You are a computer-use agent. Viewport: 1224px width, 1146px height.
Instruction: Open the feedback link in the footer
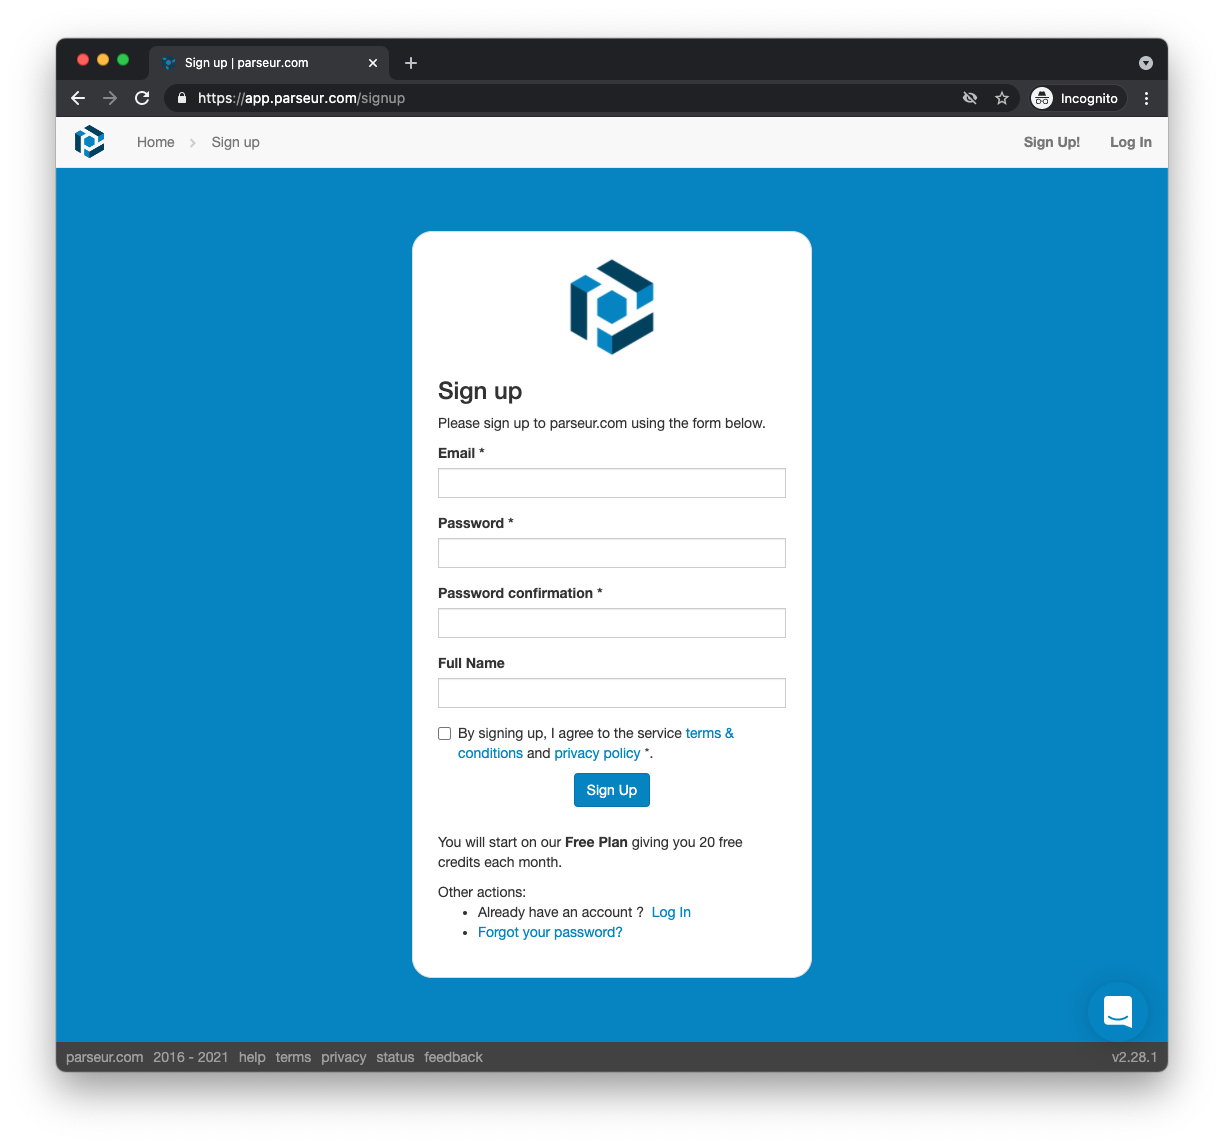click(x=453, y=1057)
